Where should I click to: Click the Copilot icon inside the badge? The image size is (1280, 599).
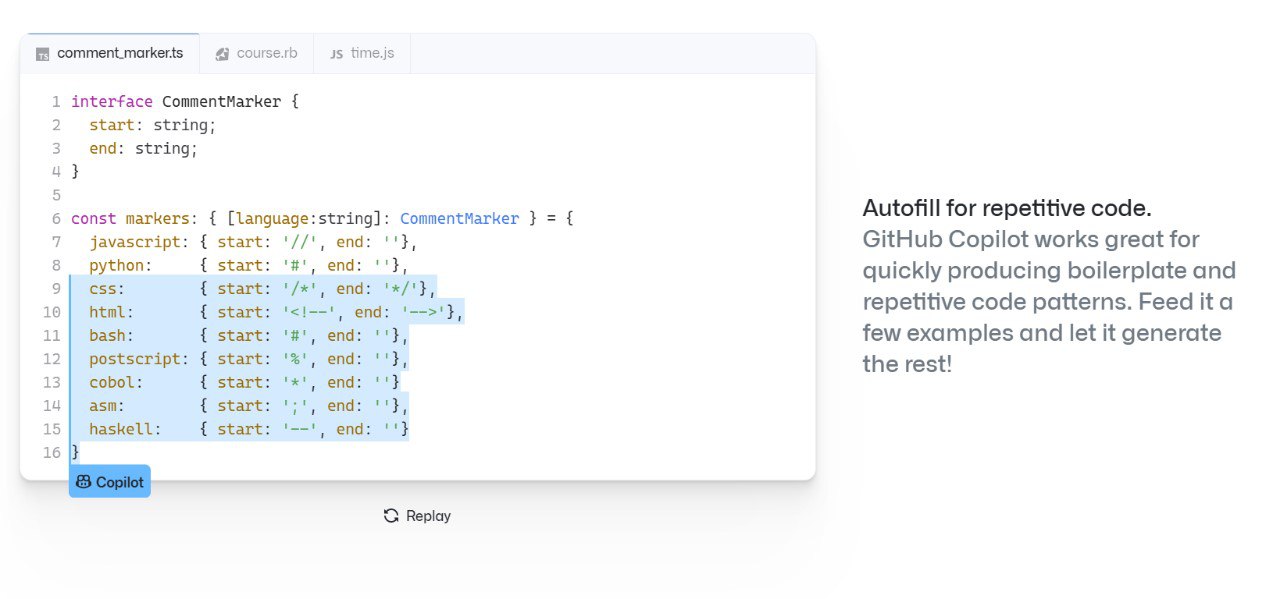click(x=84, y=481)
